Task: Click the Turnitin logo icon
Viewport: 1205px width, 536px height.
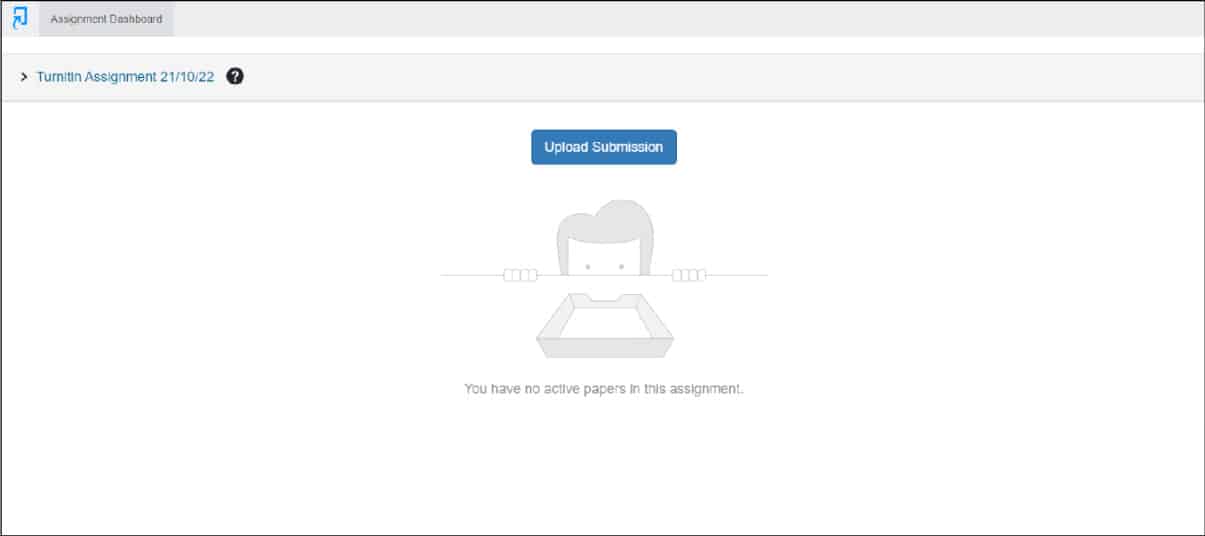Action: coord(20,18)
